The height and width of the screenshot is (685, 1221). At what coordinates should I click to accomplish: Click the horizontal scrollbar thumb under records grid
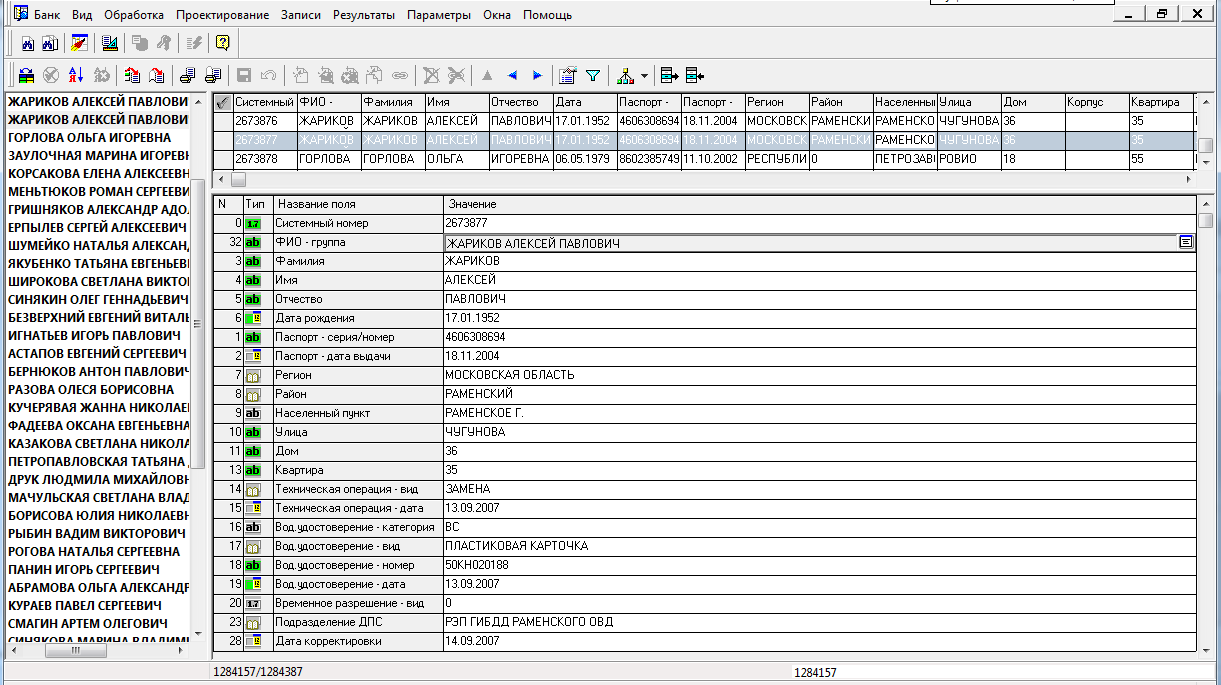[238, 180]
